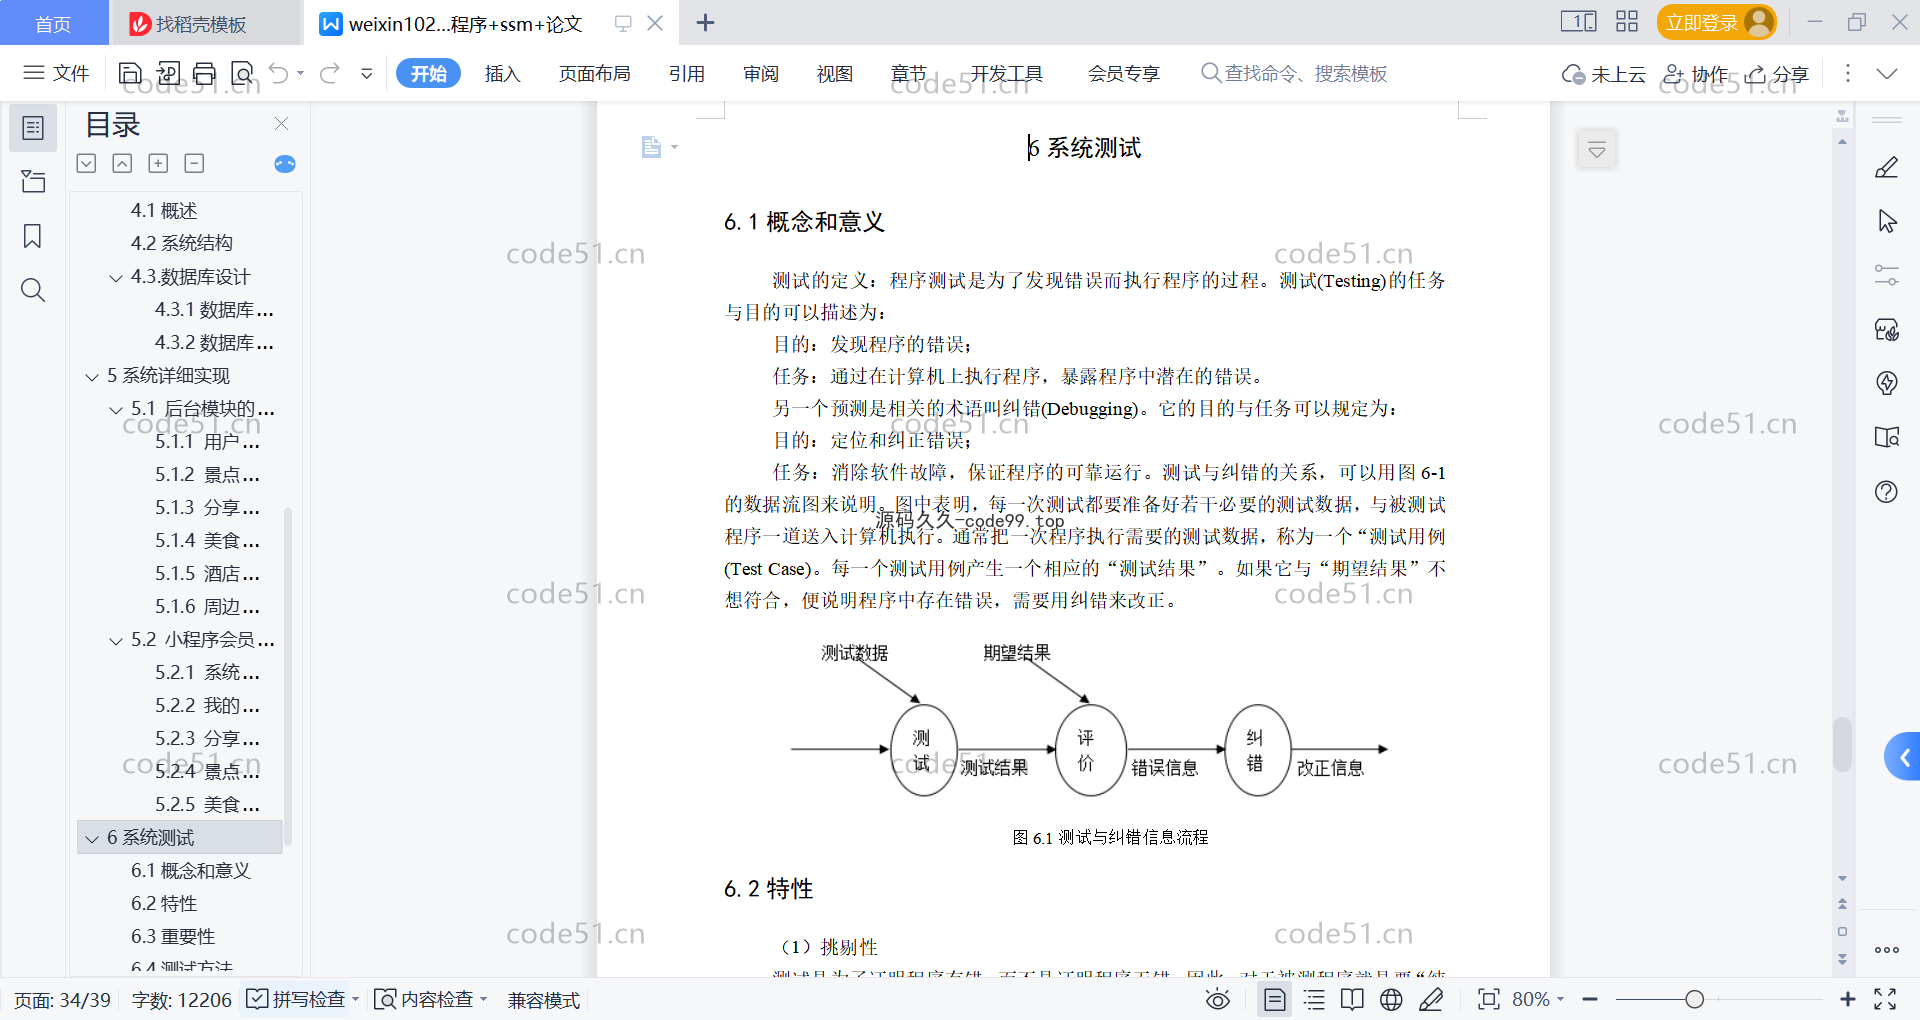
Task: Collapse the 5.1 后台模块 tree node
Action: [116, 410]
